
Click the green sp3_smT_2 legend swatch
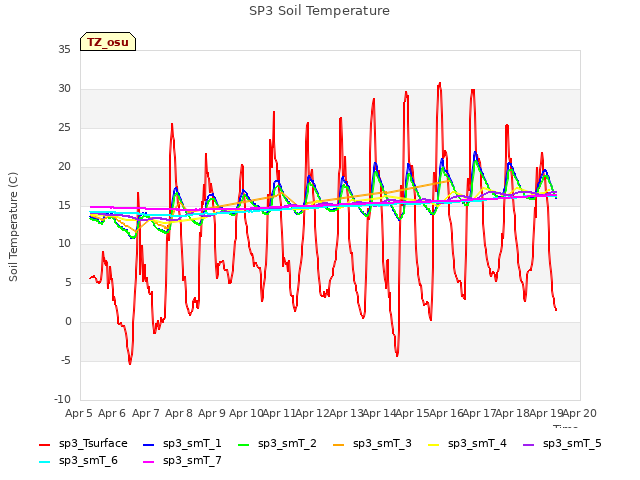pyautogui.click(x=244, y=444)
